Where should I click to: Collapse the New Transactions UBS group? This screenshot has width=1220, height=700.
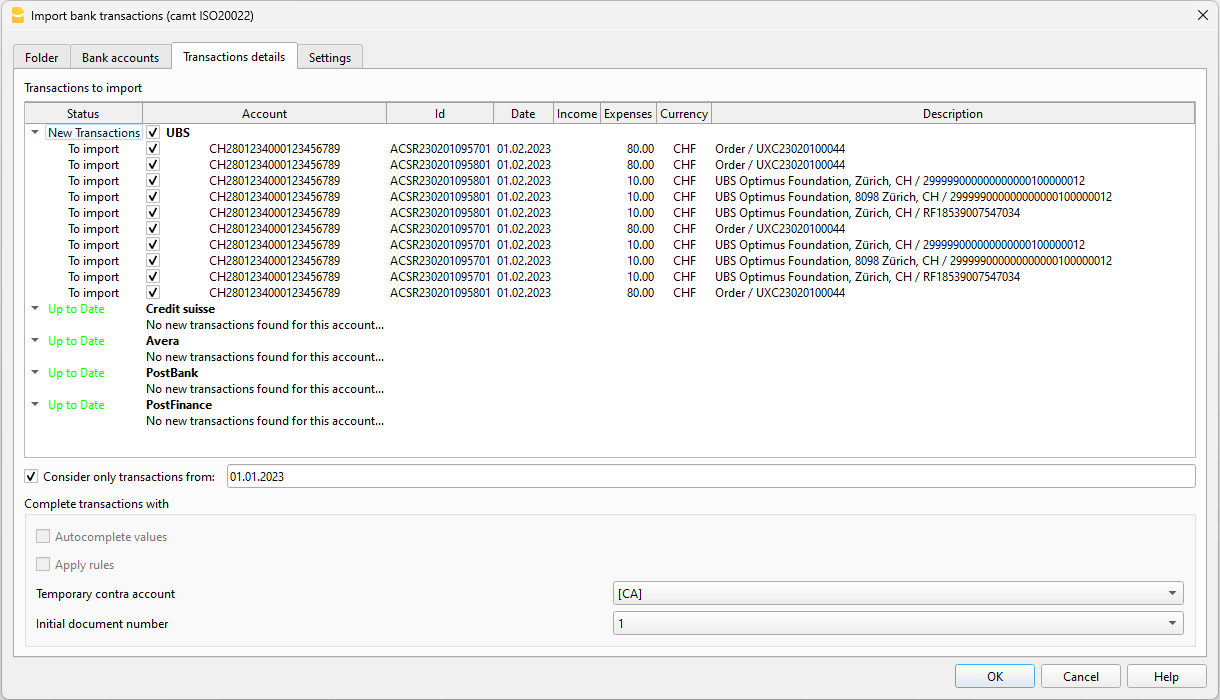(35, 132)
